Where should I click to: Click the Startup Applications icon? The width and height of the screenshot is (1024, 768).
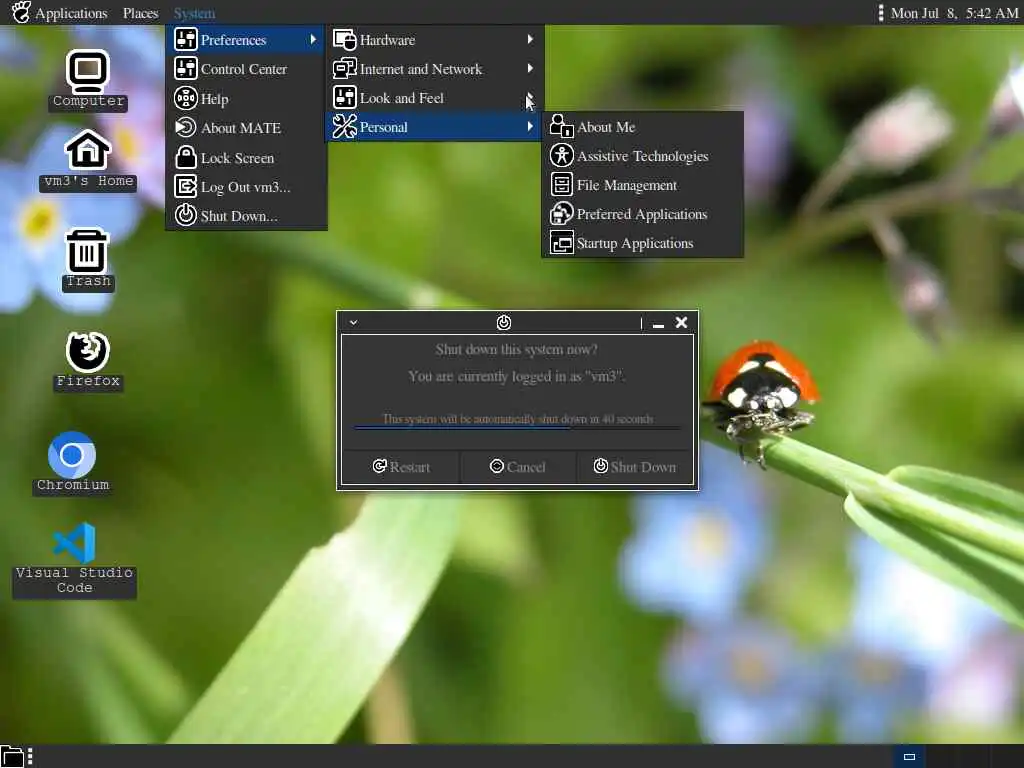click(561, 242)
